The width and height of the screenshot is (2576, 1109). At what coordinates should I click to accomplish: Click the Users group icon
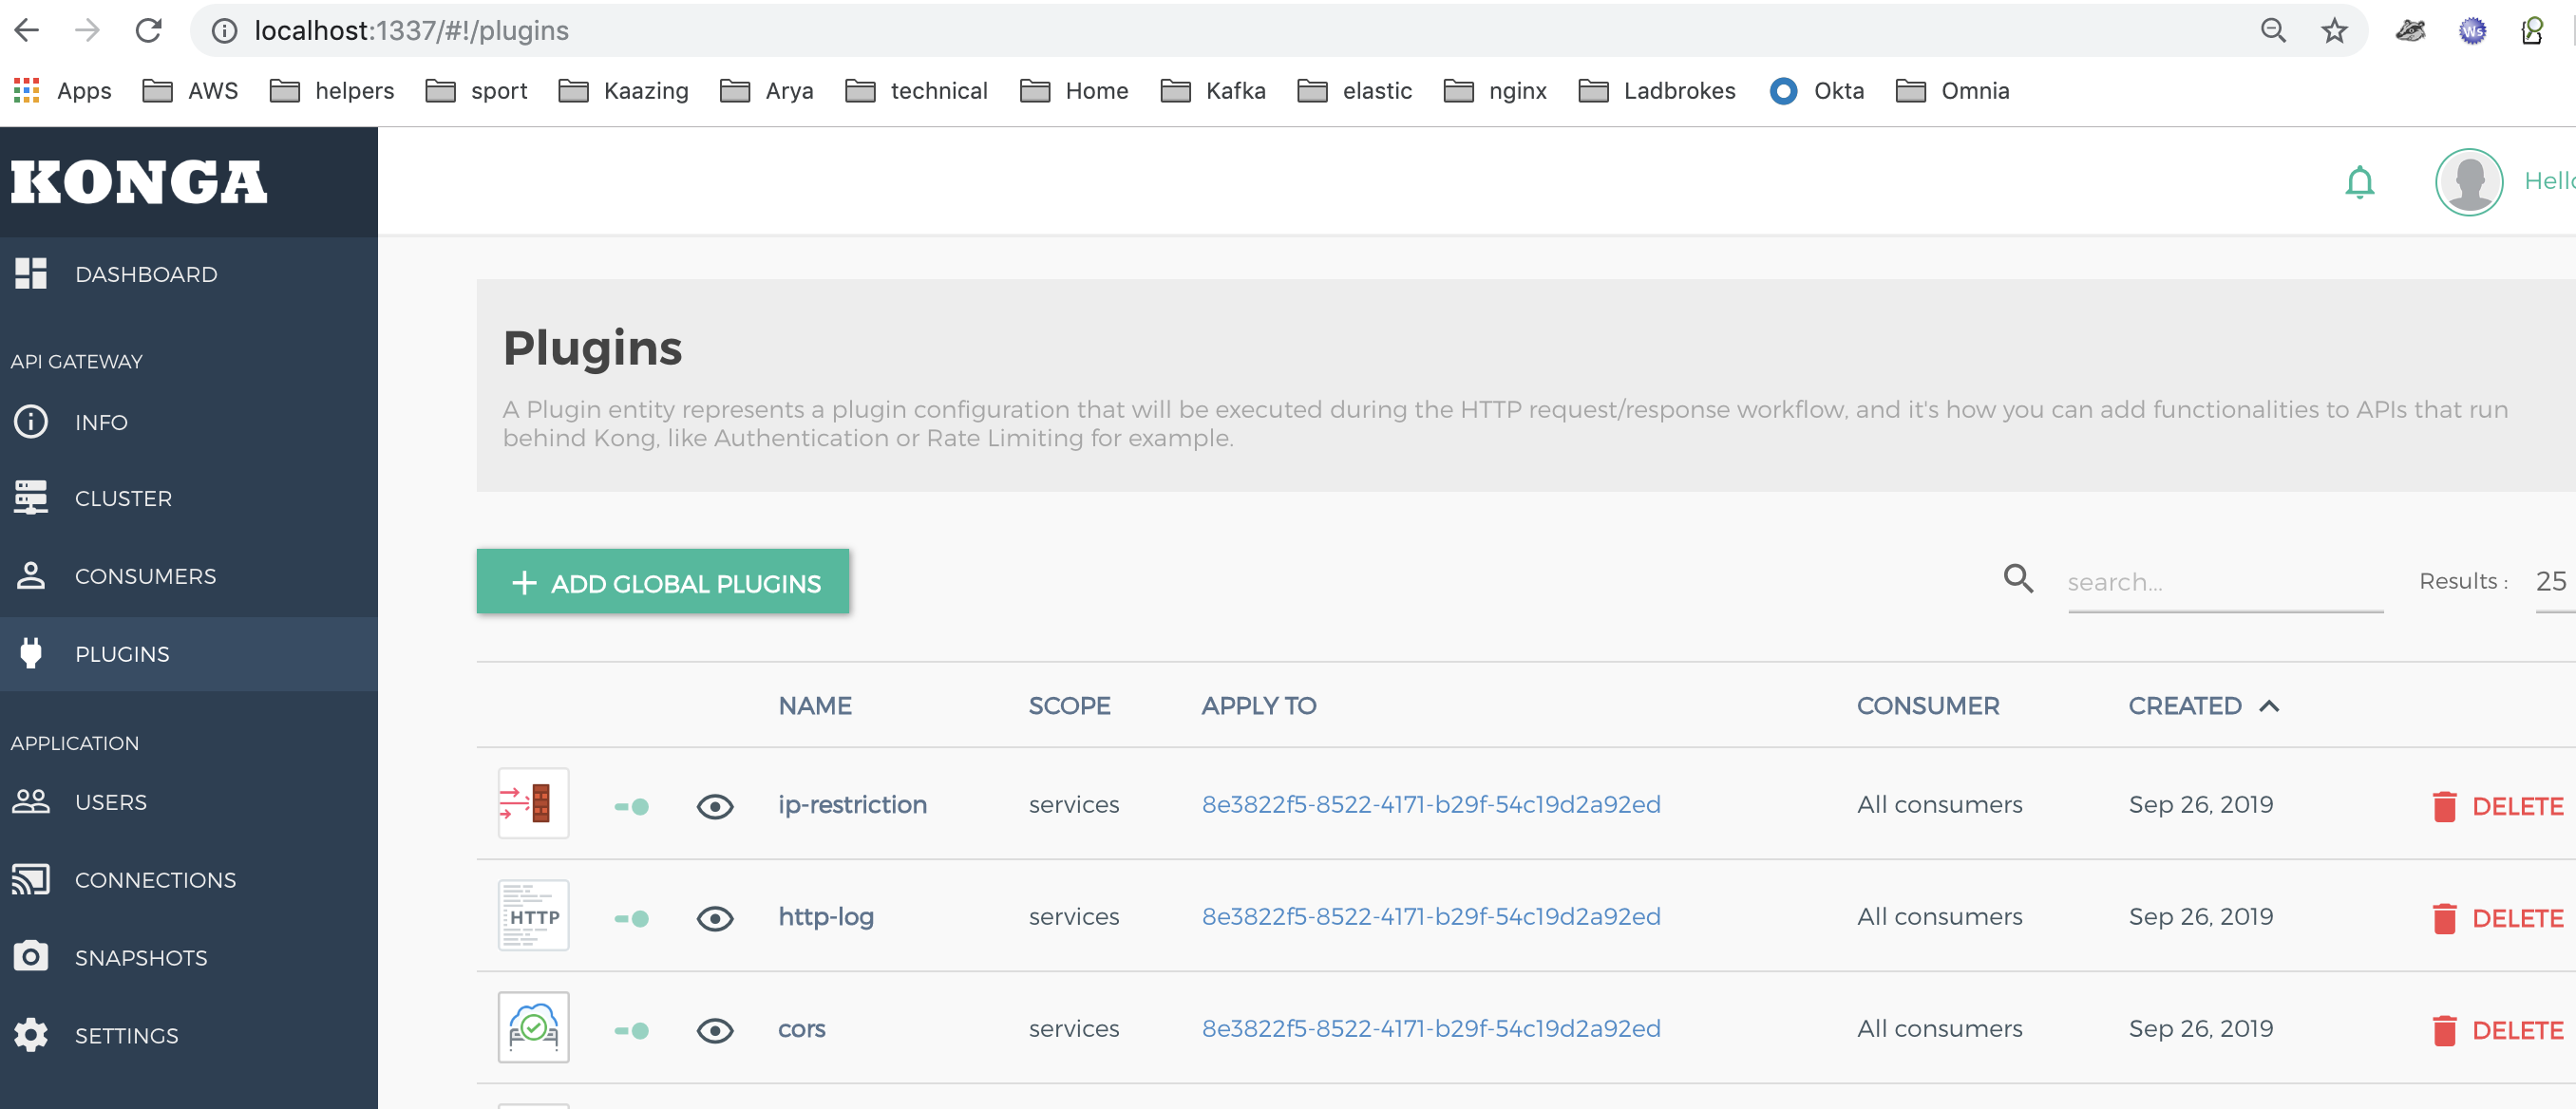(x=31, y=801)
